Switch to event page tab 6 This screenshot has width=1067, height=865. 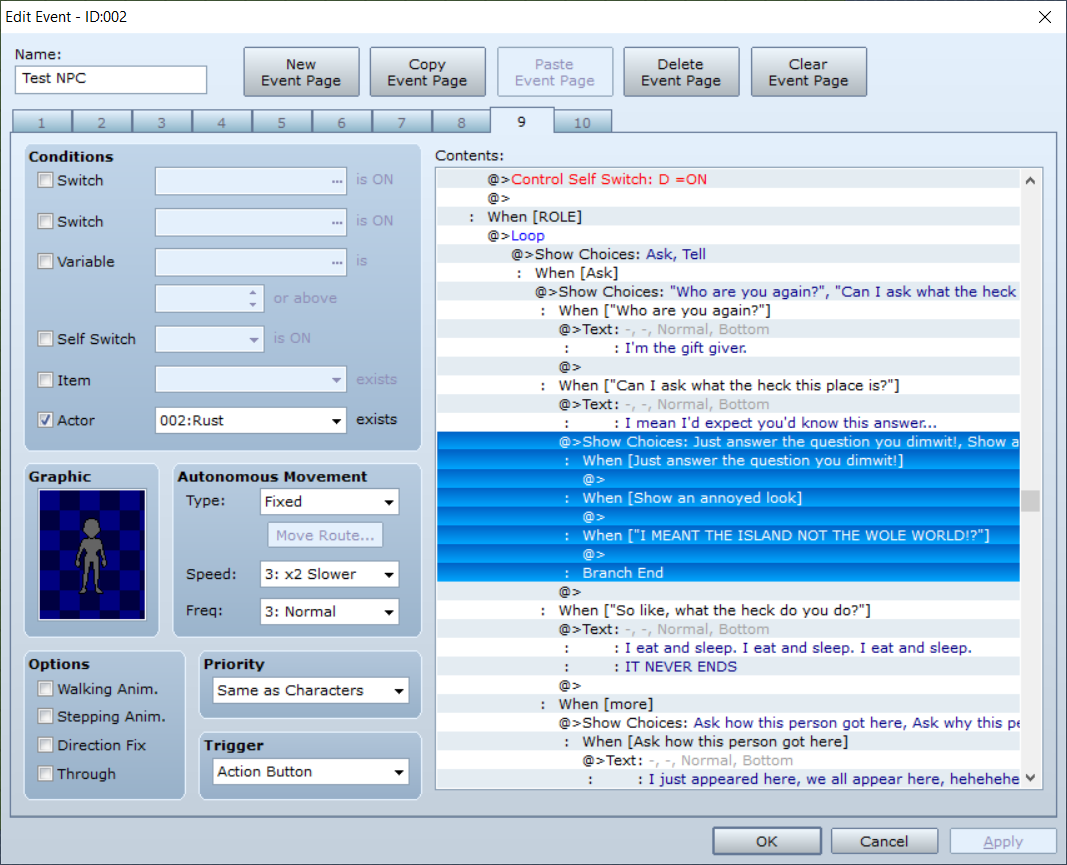pyautogui.click(x=341, y=123)
